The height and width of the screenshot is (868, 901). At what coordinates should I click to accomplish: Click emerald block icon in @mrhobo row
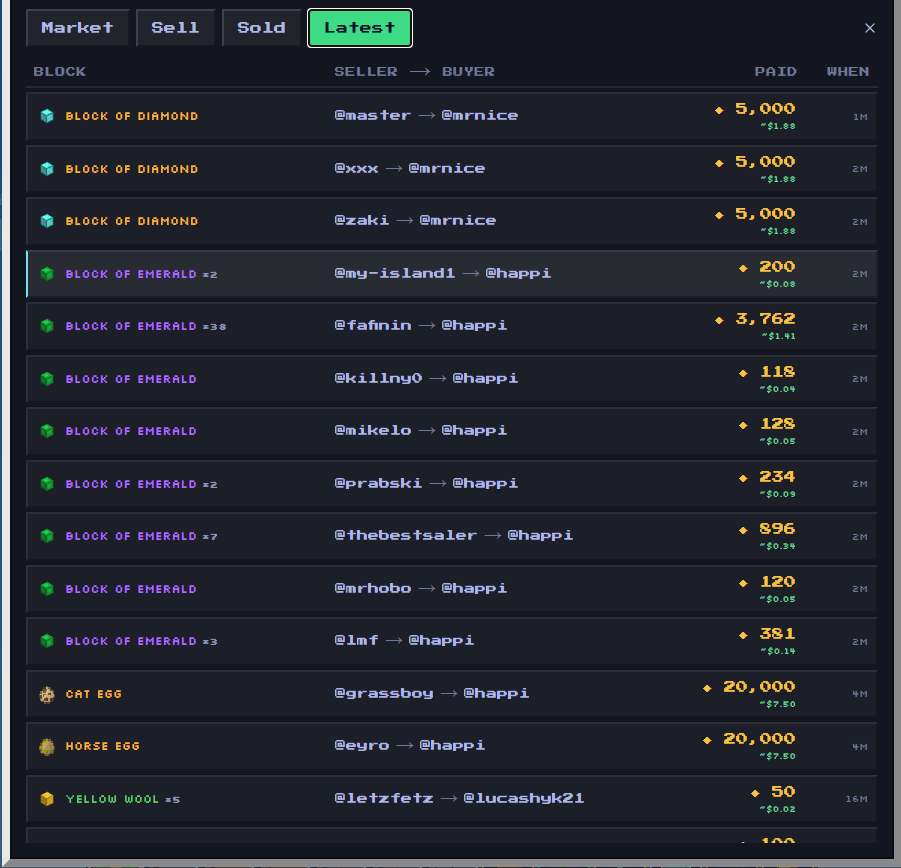(47, 589)
